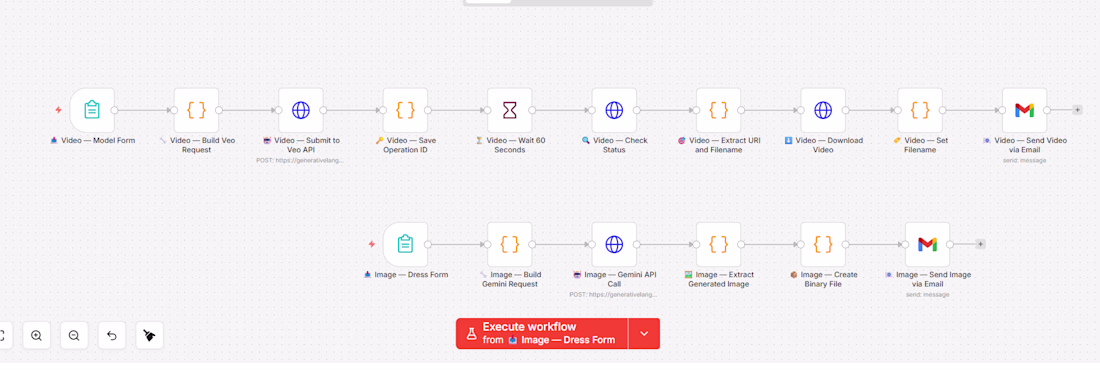
Task: Click output connector of Video — Model Form node
Action: click(114, 110)
